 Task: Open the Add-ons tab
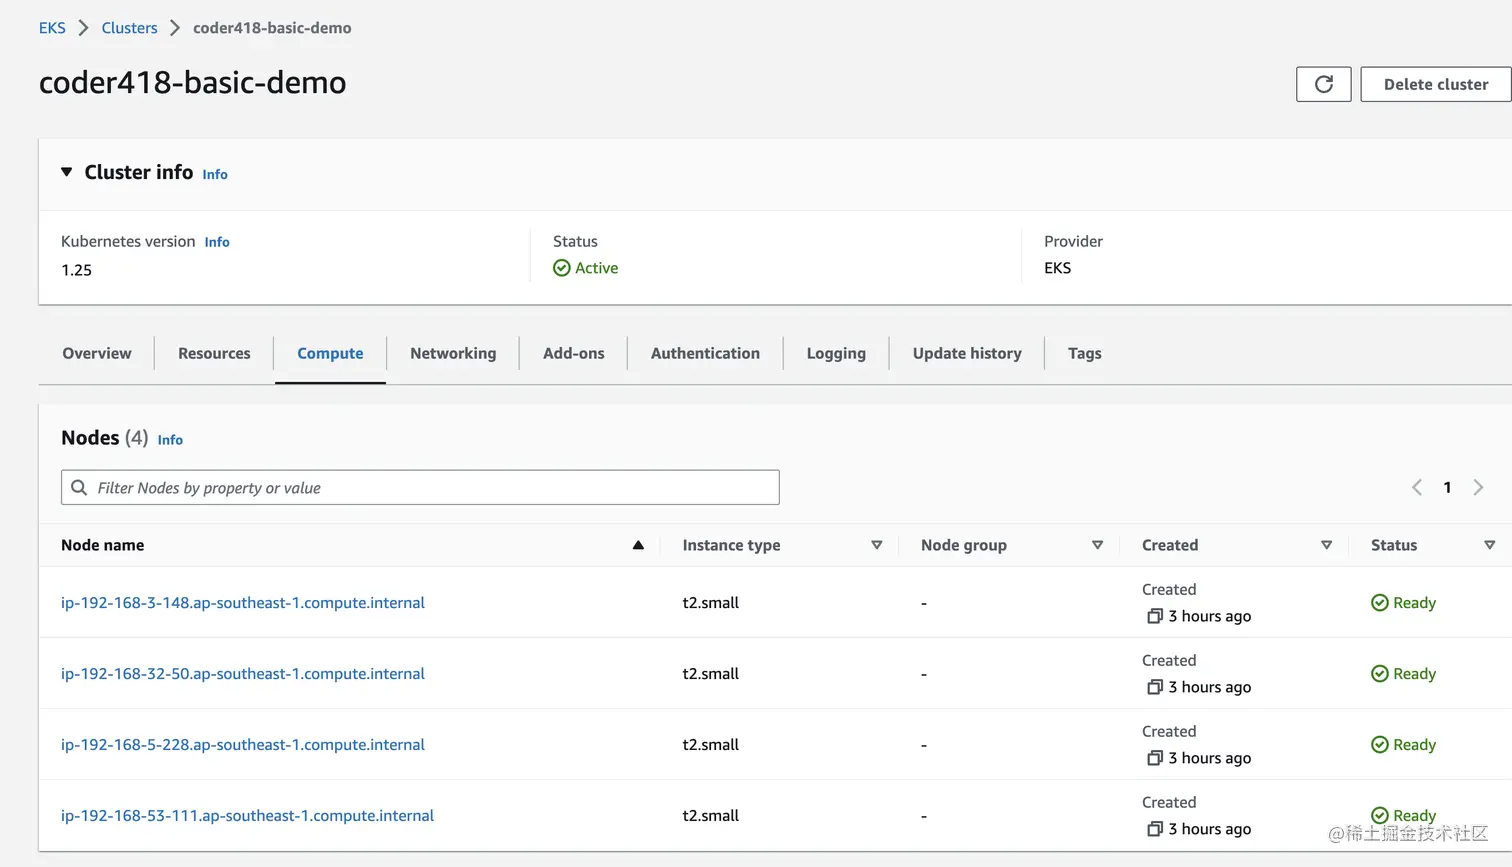(573, 353)
